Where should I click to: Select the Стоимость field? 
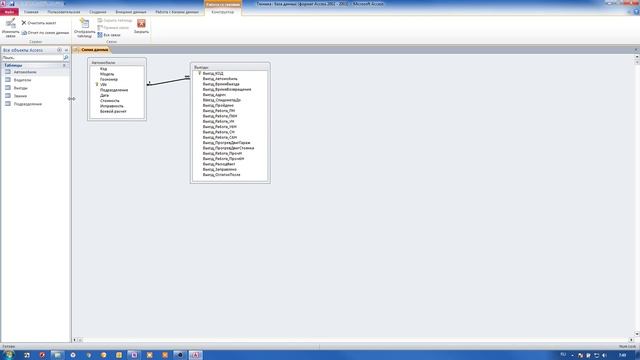pos(110,100)
